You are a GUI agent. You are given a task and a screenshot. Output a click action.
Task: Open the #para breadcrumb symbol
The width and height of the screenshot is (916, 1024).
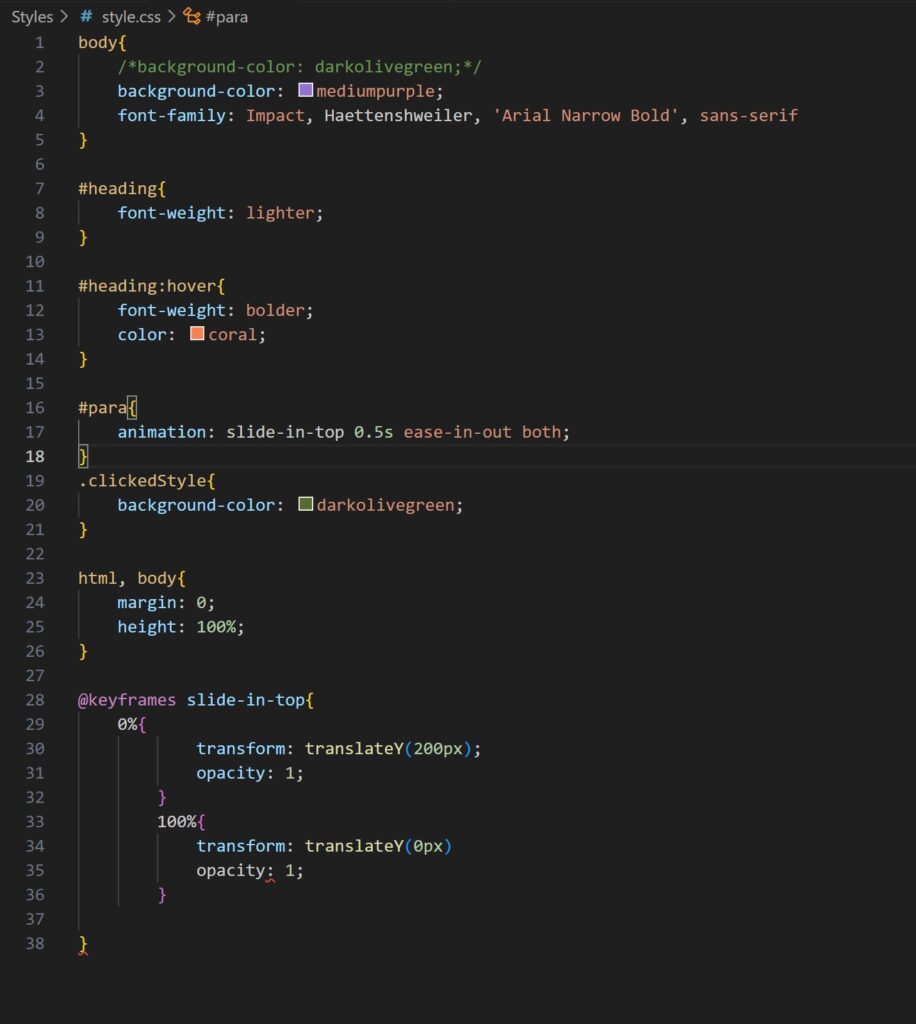[x=227, y=17]
